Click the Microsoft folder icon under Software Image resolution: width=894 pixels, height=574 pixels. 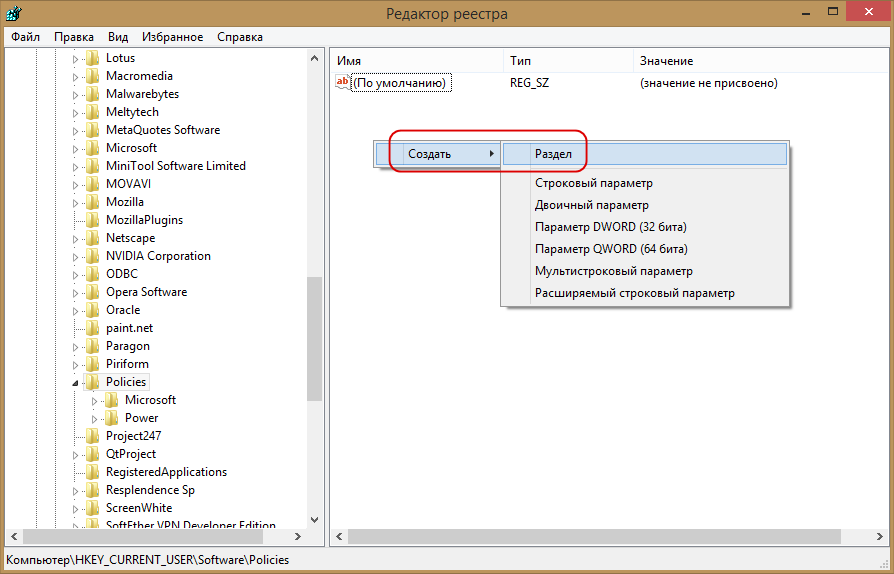click(x=92, y=148)
